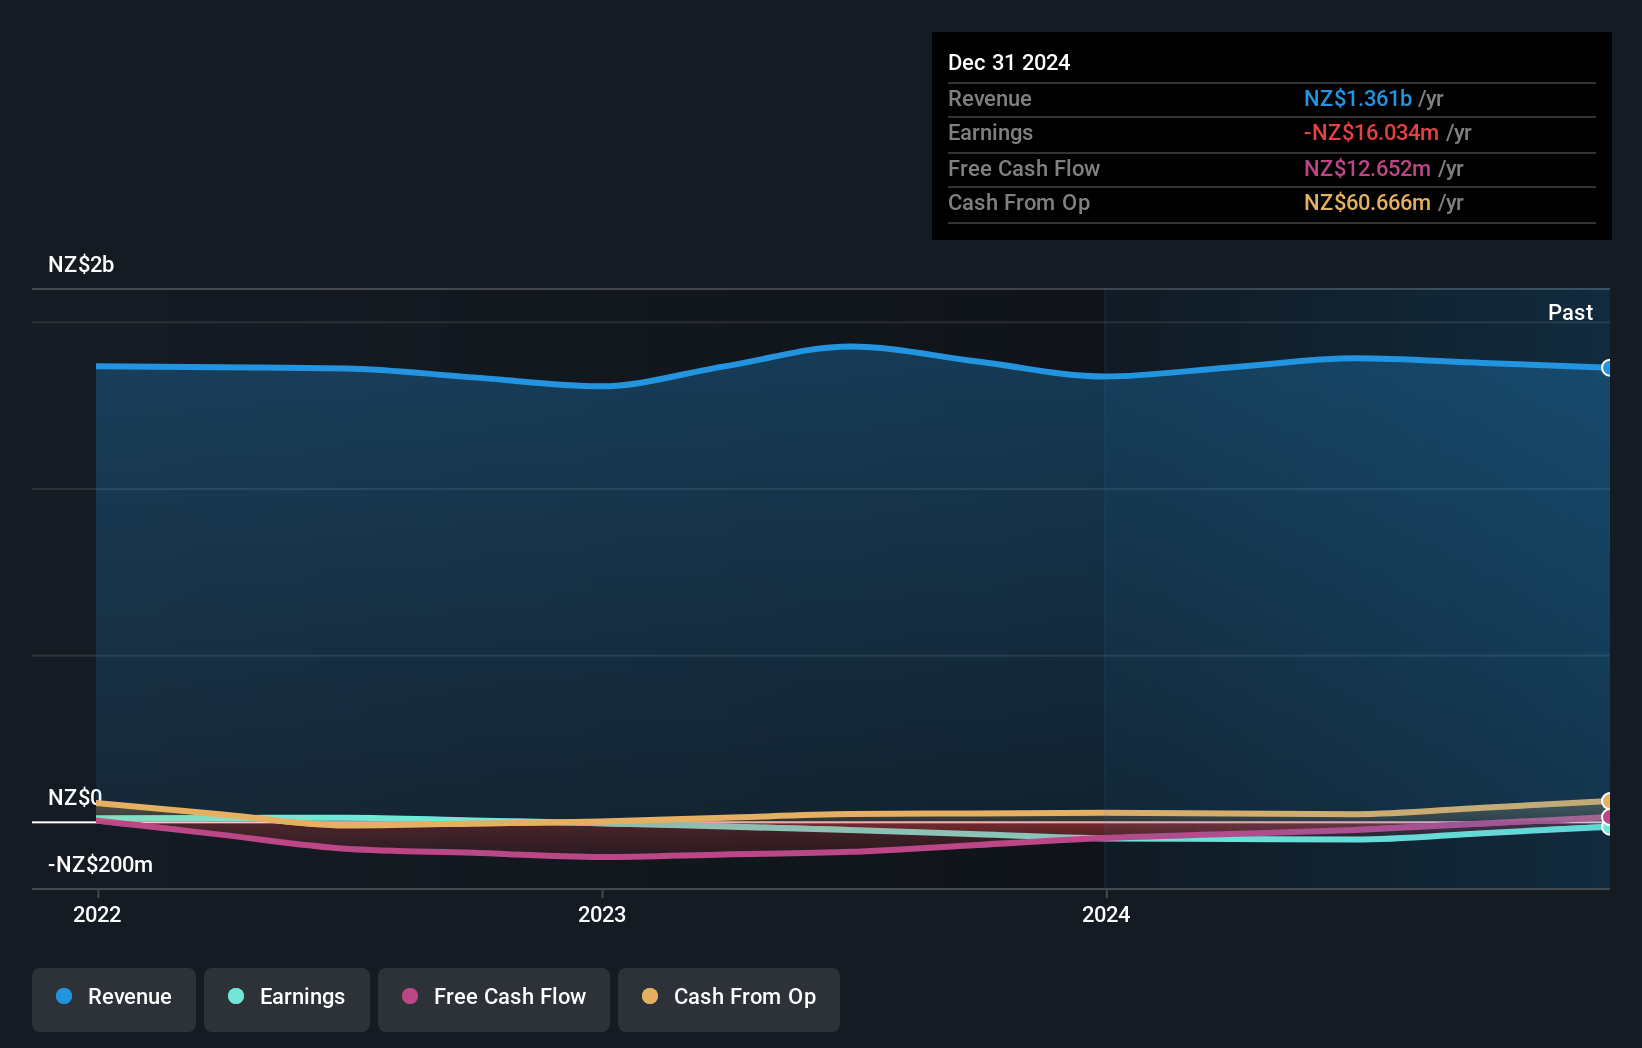Click the 2022 x-axis label
This screenshot has height=1048, width=1642.
pyautogui.click(x=97, y=914)
